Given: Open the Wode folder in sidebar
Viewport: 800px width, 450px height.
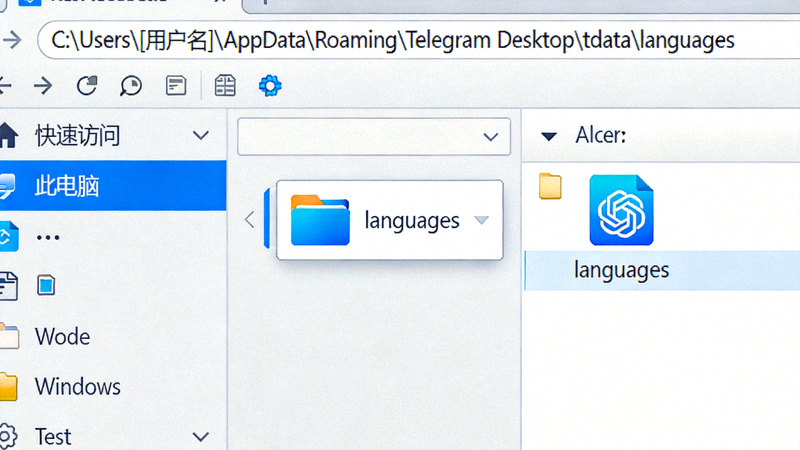Looking at the screenshot, I should tap(62, 337).
